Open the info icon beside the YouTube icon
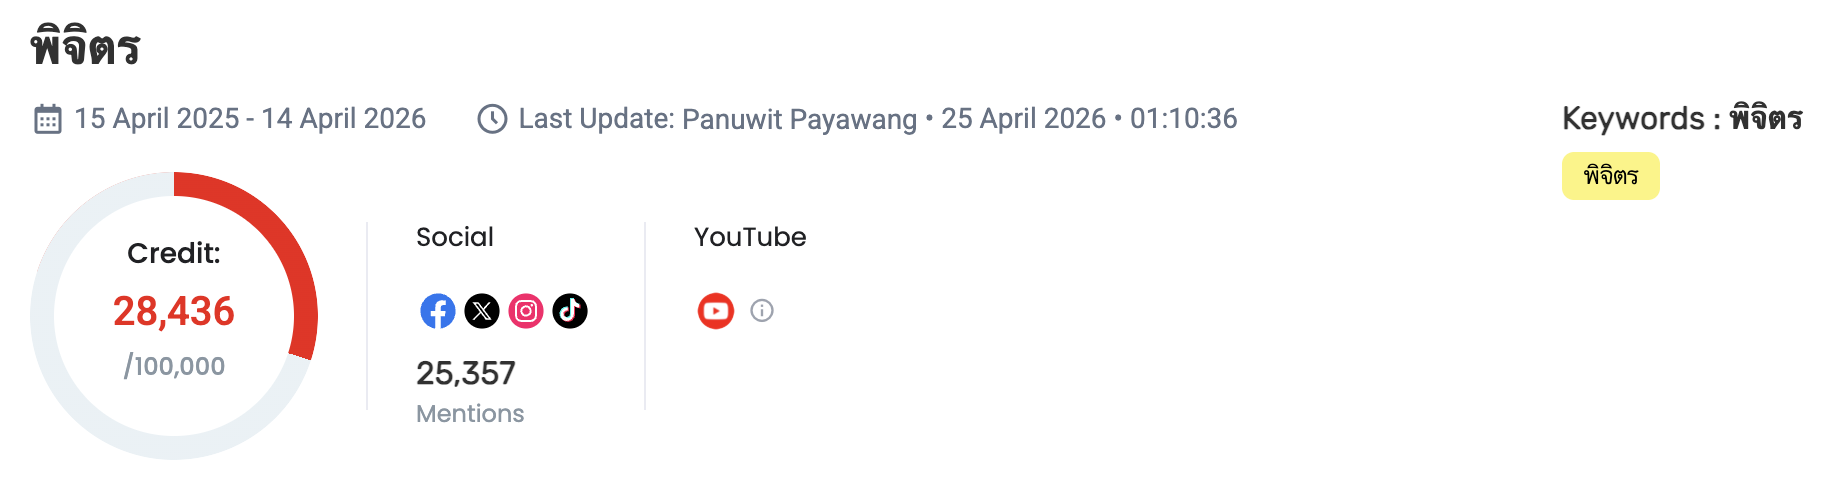This screenshot has width=1830, height=490. point(762,311)
